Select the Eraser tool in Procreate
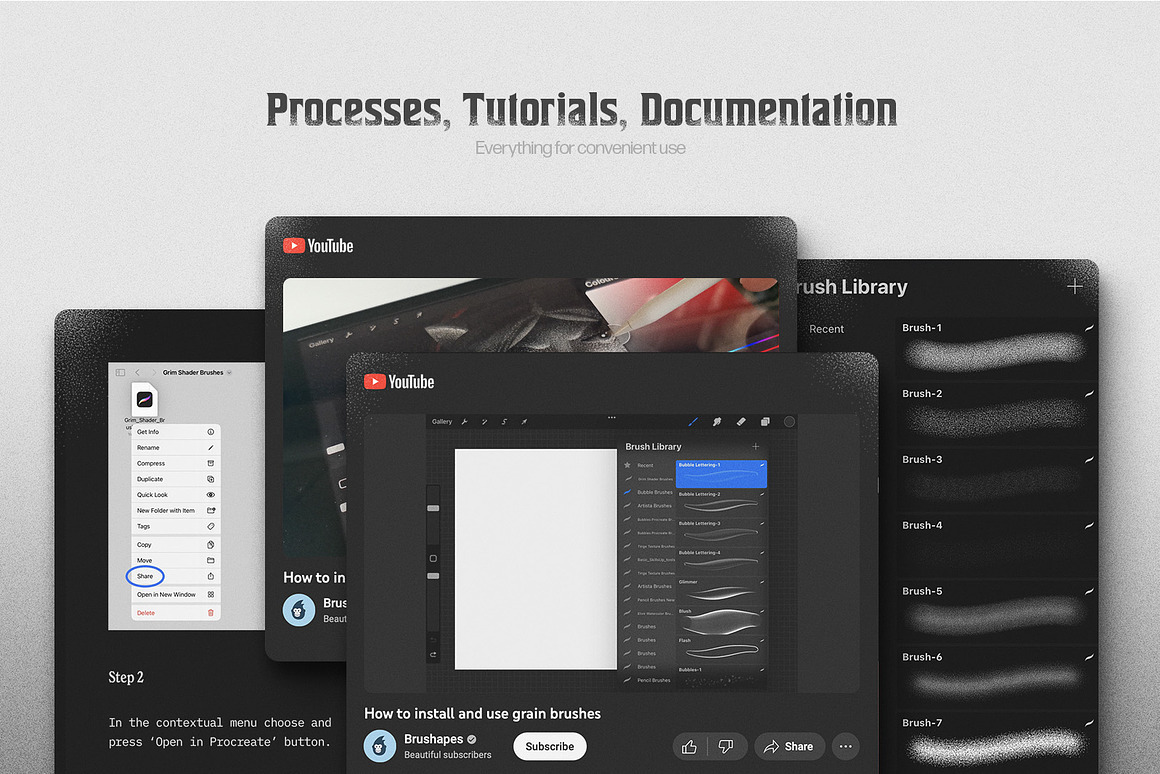This screenshot has width=1160, height=774. point(741,422)
